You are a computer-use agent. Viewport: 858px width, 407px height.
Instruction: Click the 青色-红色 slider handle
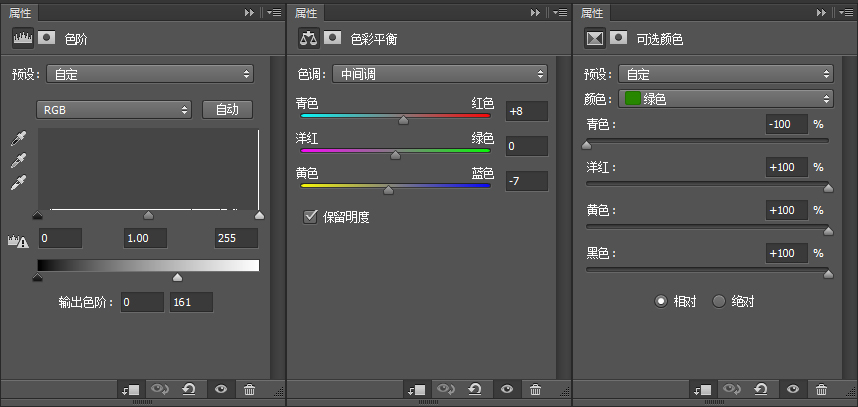[x=403, y=120]
